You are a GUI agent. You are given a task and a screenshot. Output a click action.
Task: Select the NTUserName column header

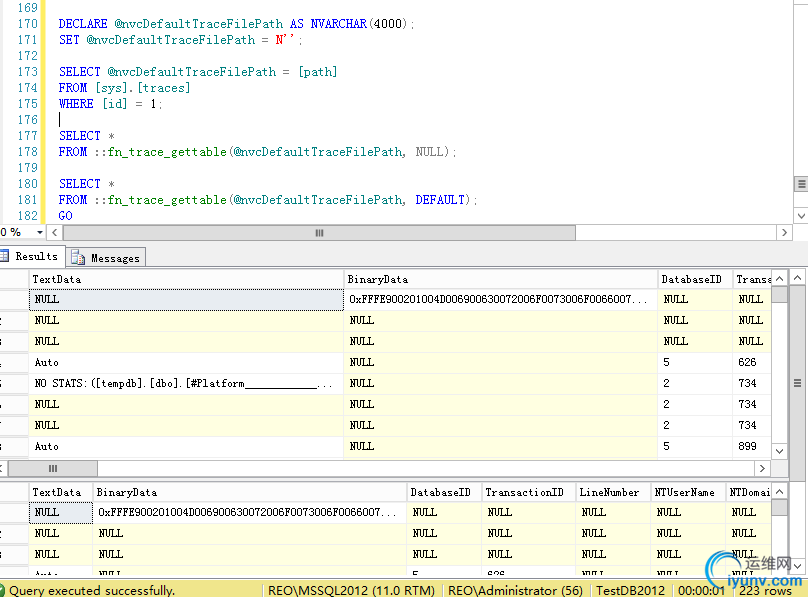[x=688, y=492]
